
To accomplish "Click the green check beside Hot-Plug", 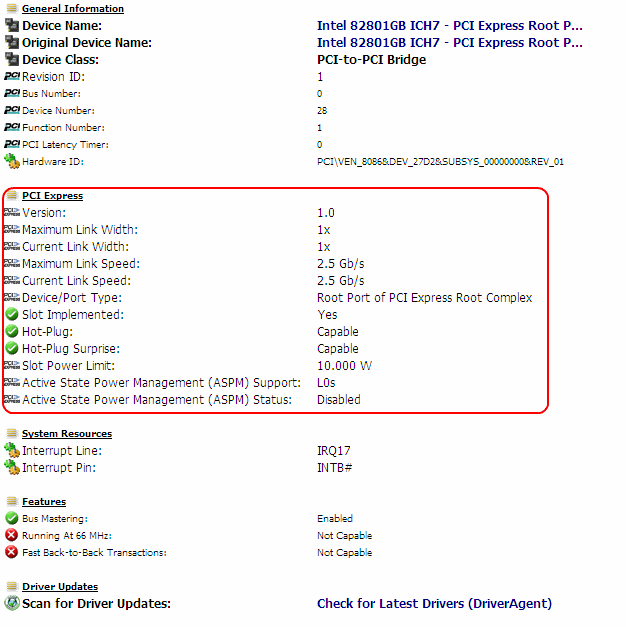I will point(12,331).
